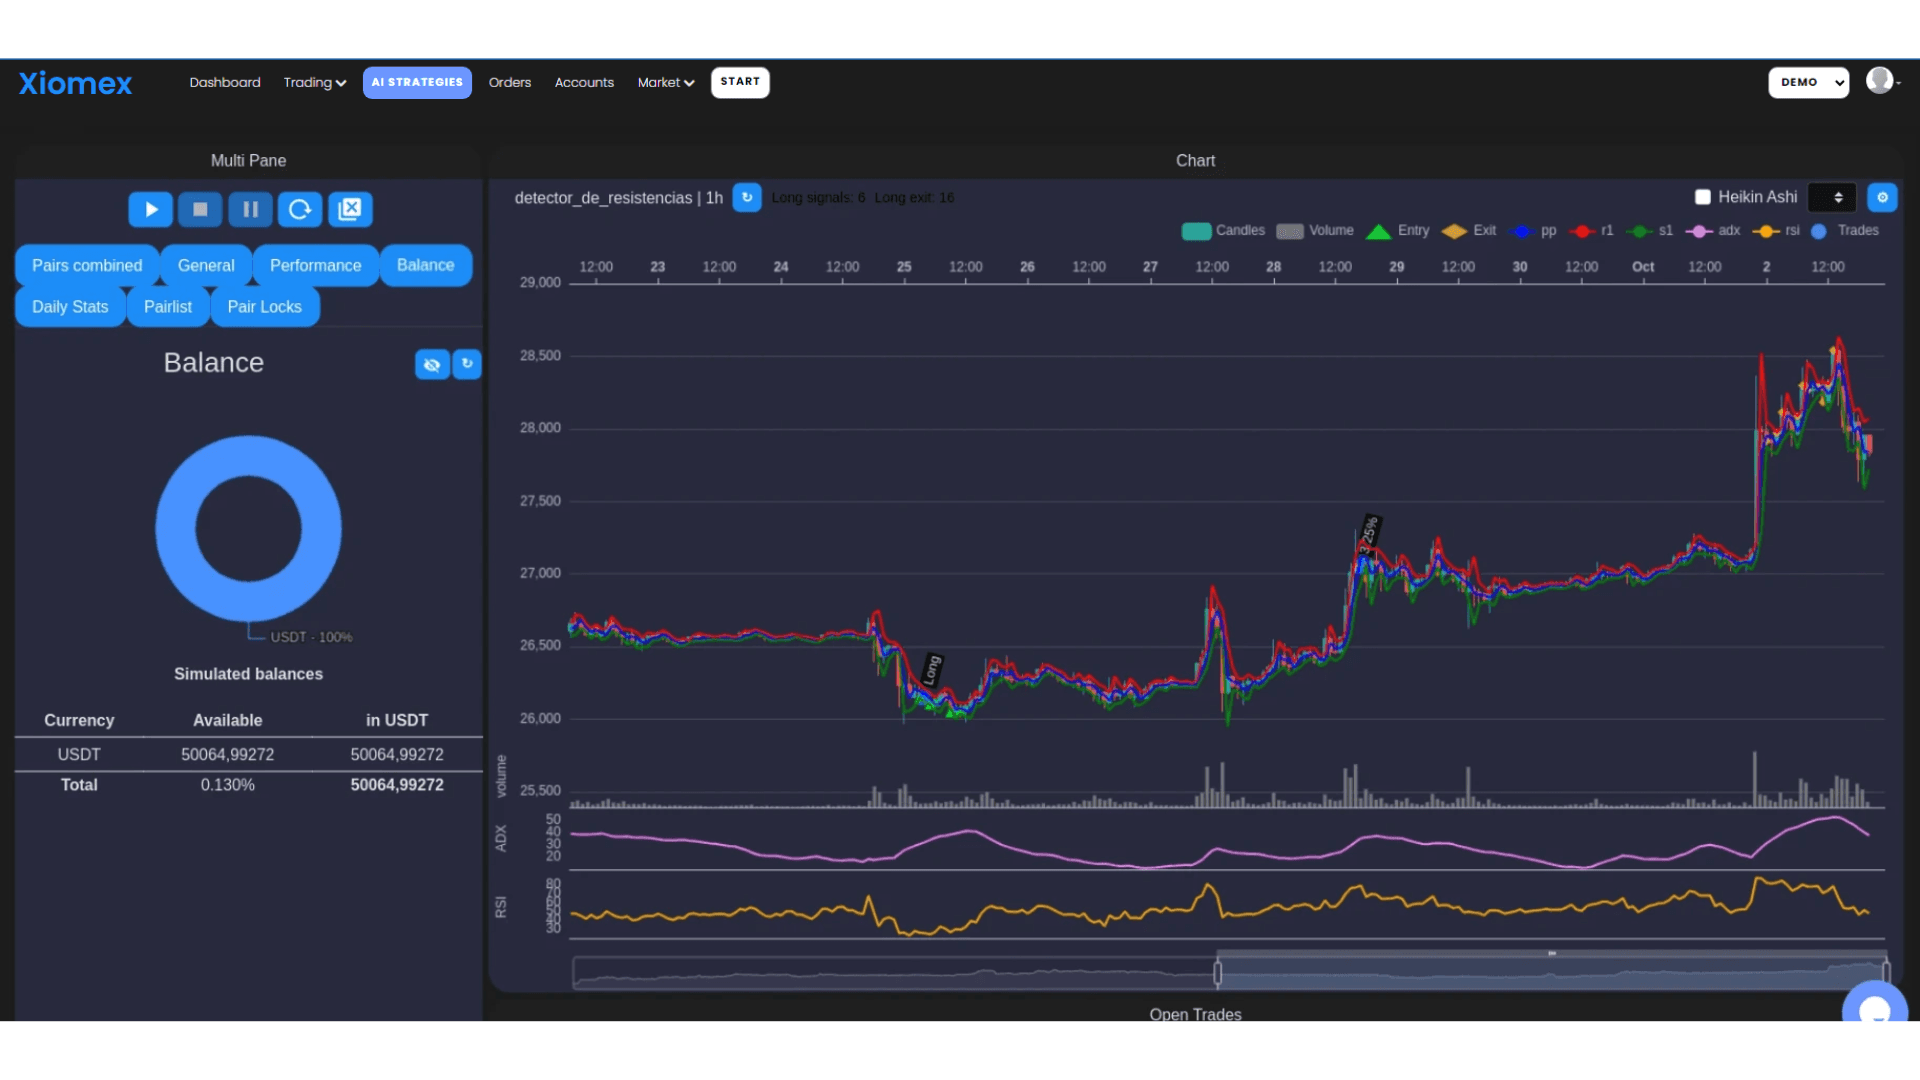
Task: Pause the bot with the pause icon
Action: pyautogui.click(x=250, y=209)
